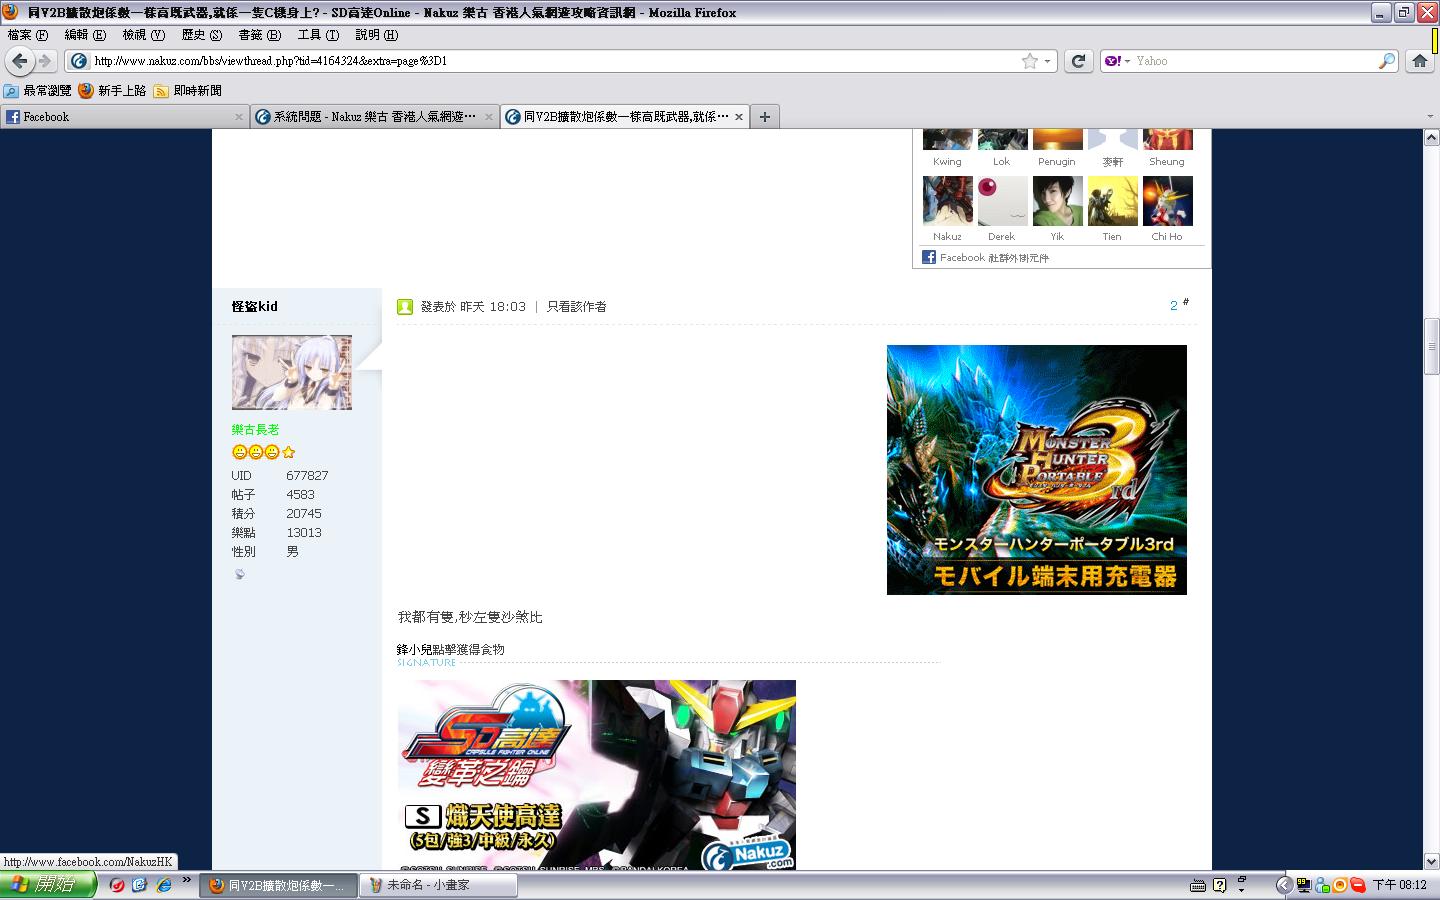Open the Yahoo search engine selector
1440x900 pixels.
coord(1117,61)
